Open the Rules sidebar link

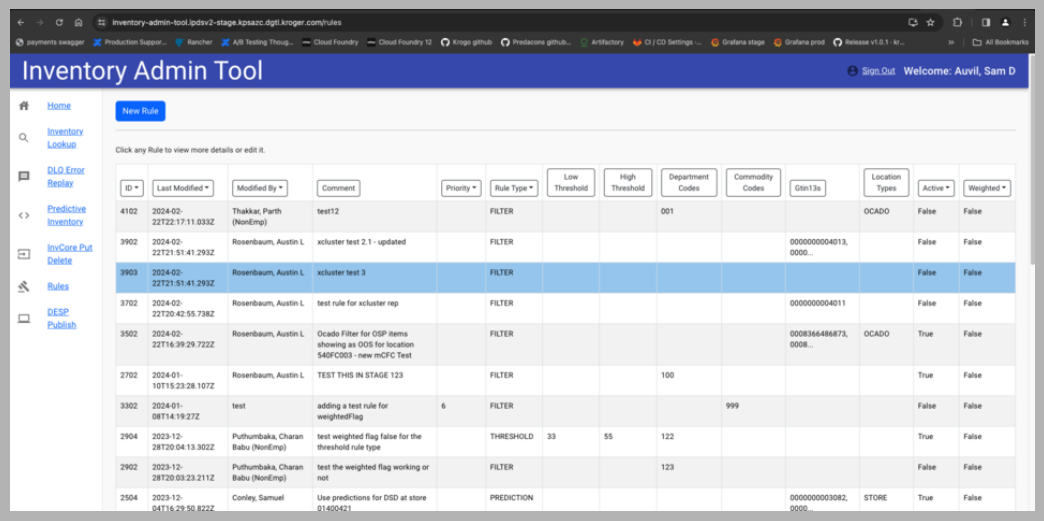[x=58, y=286]
